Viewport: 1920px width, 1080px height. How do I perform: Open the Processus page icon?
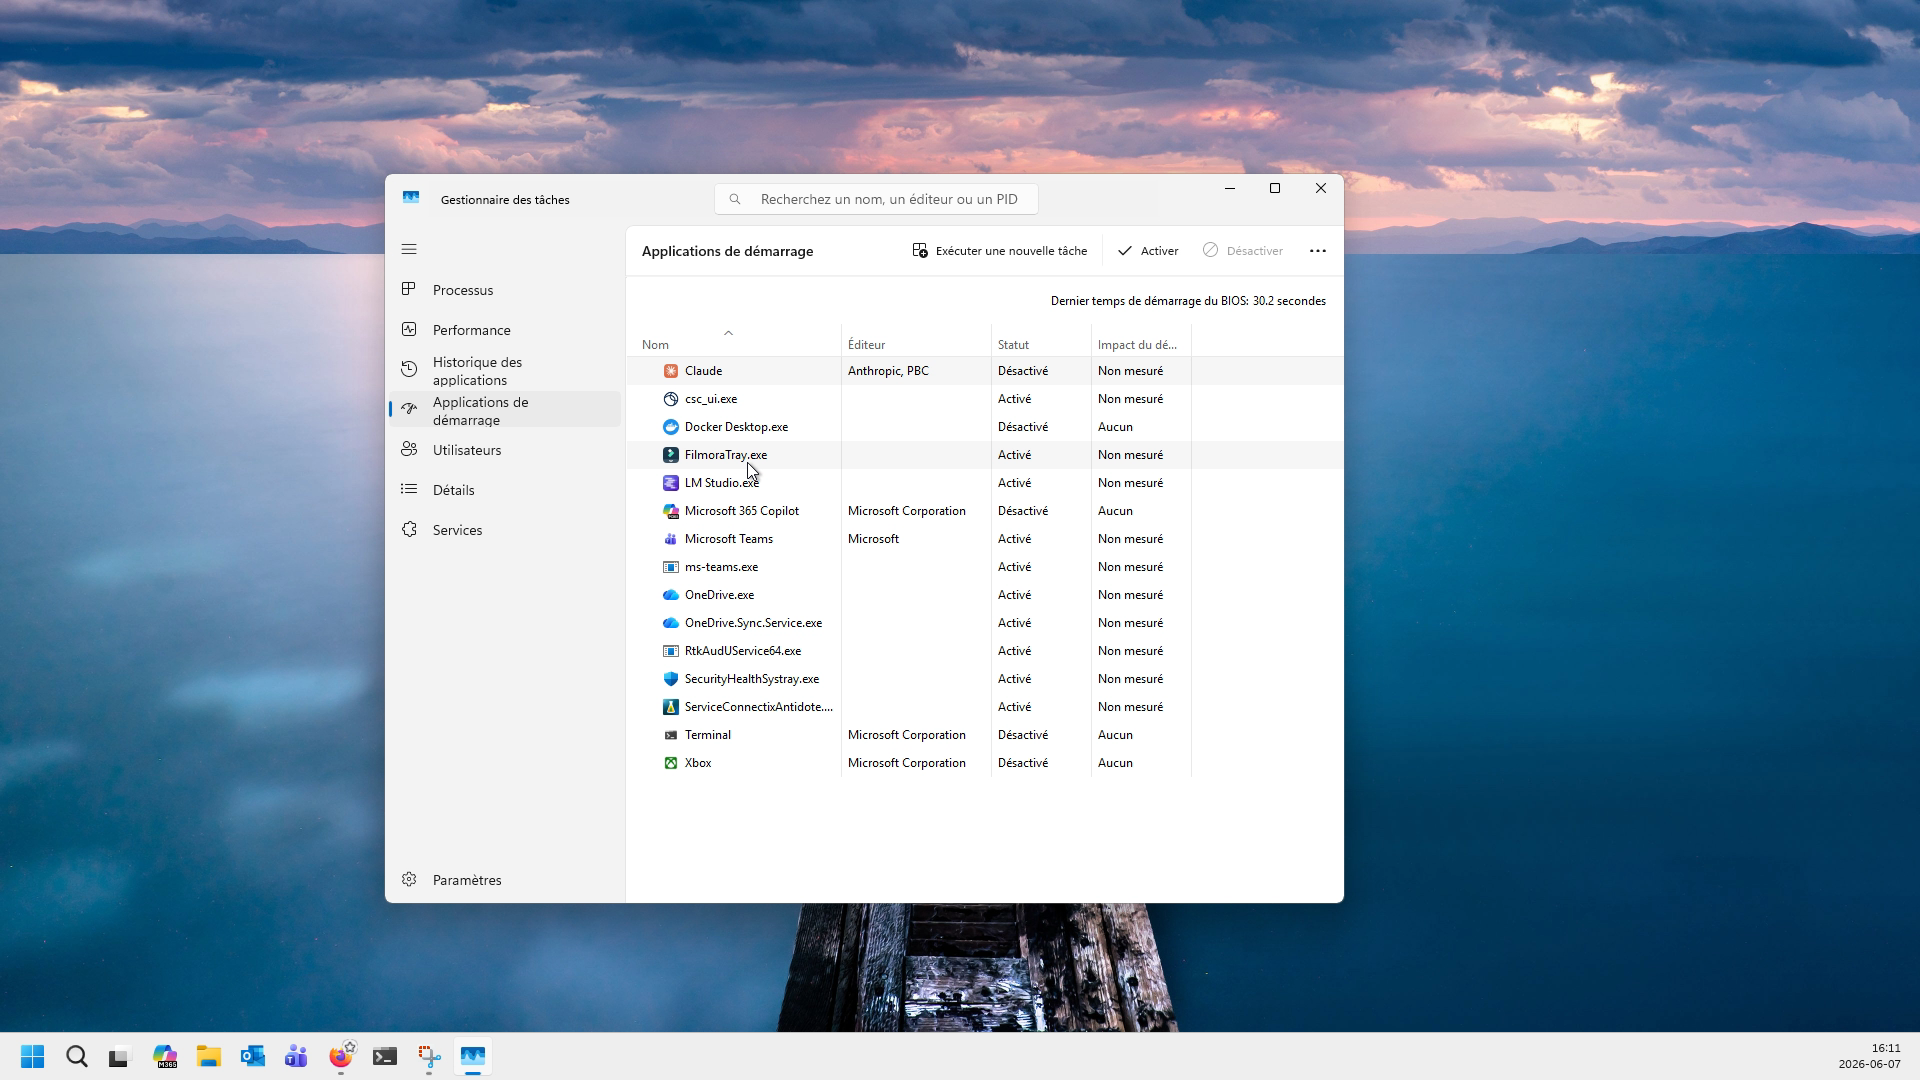point(409,289)
